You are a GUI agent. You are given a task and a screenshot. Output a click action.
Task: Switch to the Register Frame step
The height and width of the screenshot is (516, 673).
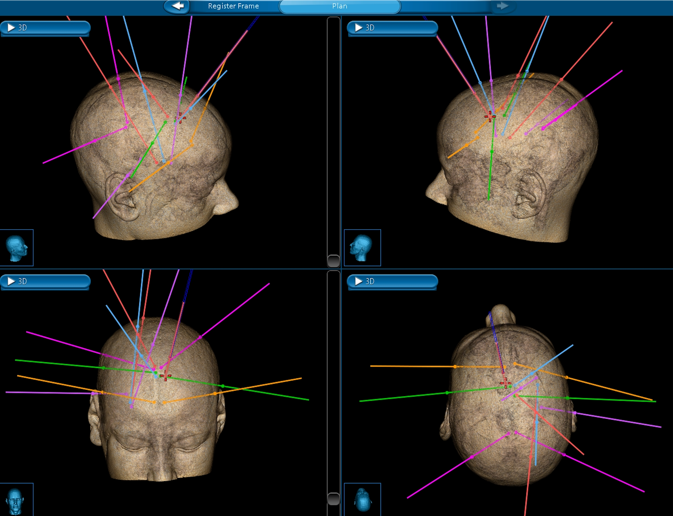[233, 6]
